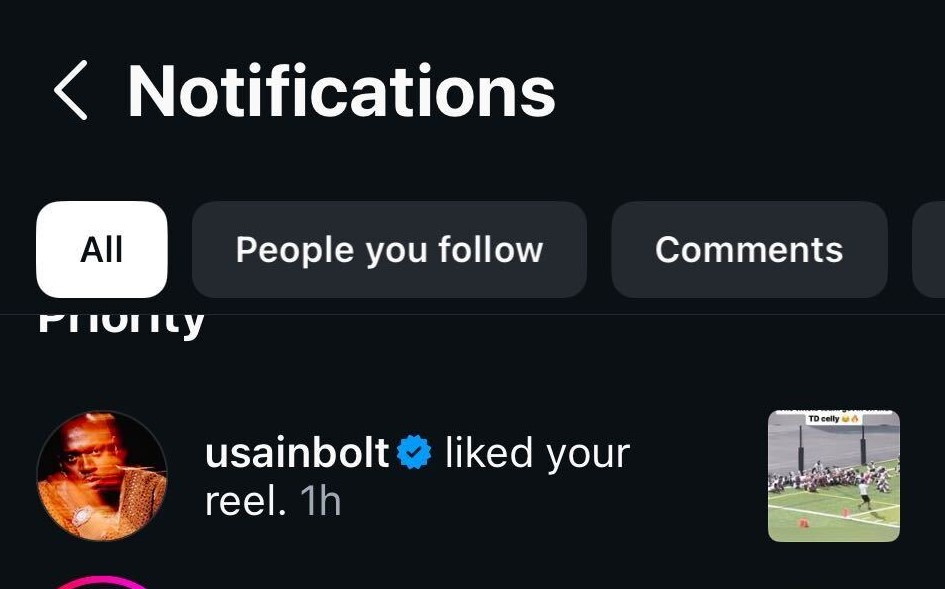The image size is (945, 589).
Task: Click the 1h timestamp of notification
Action: [321, 500]
